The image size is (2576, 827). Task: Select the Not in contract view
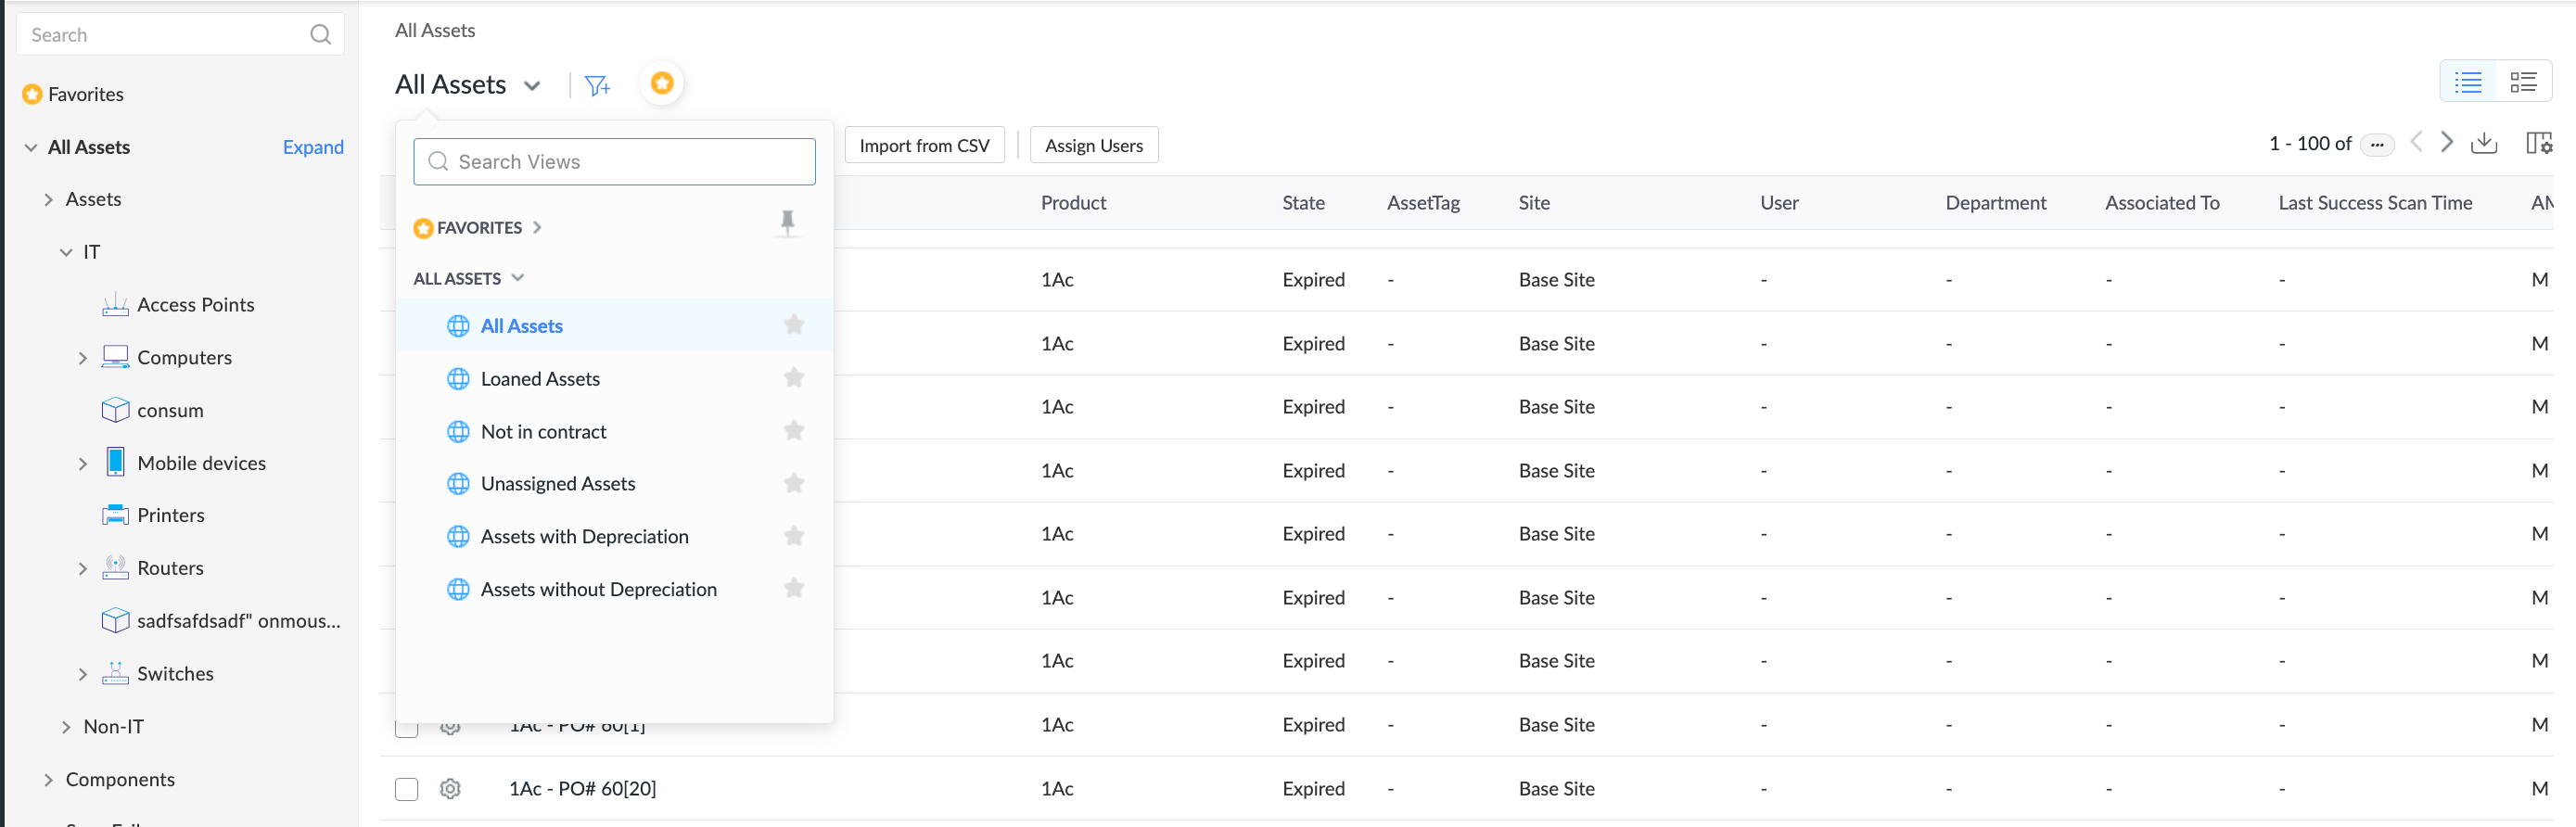pos(543,432)
